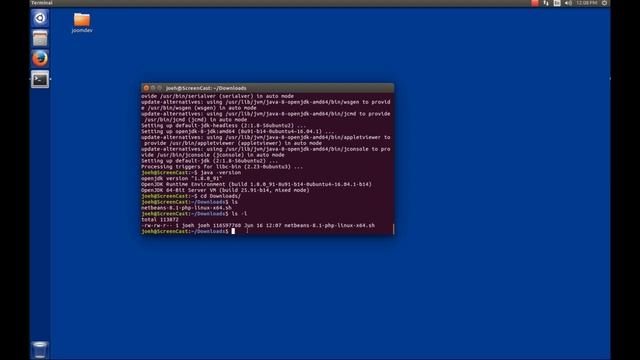640x360 pixels.
Task: Click the Terminal icon in the launcher
Action: click(40, 79)
